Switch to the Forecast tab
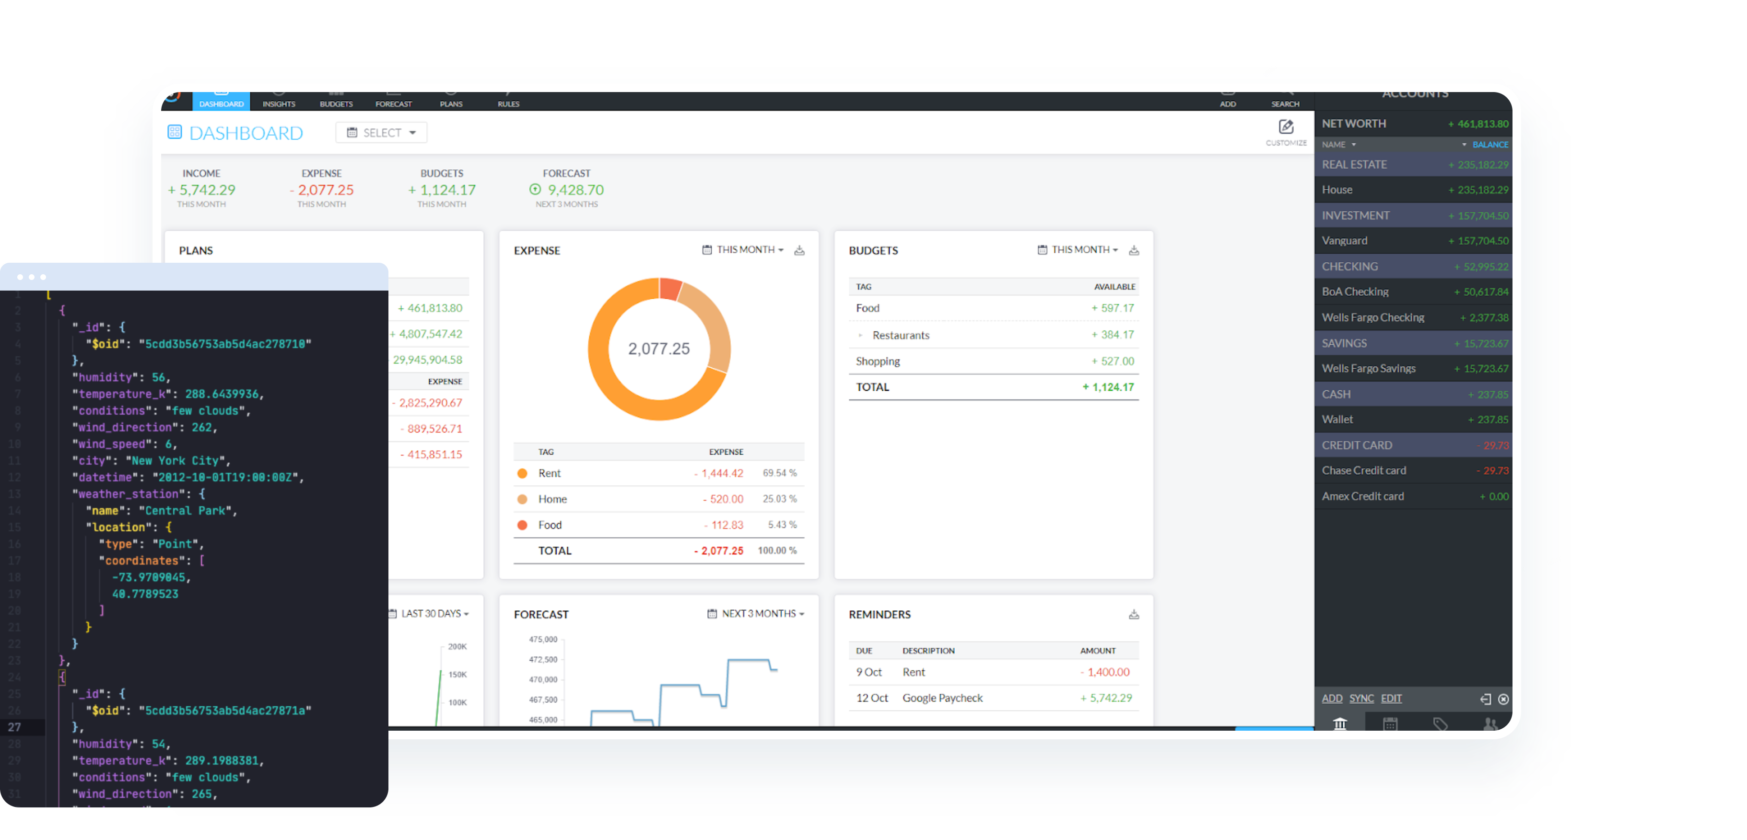 pyautogui.click(x=393, y=100)
